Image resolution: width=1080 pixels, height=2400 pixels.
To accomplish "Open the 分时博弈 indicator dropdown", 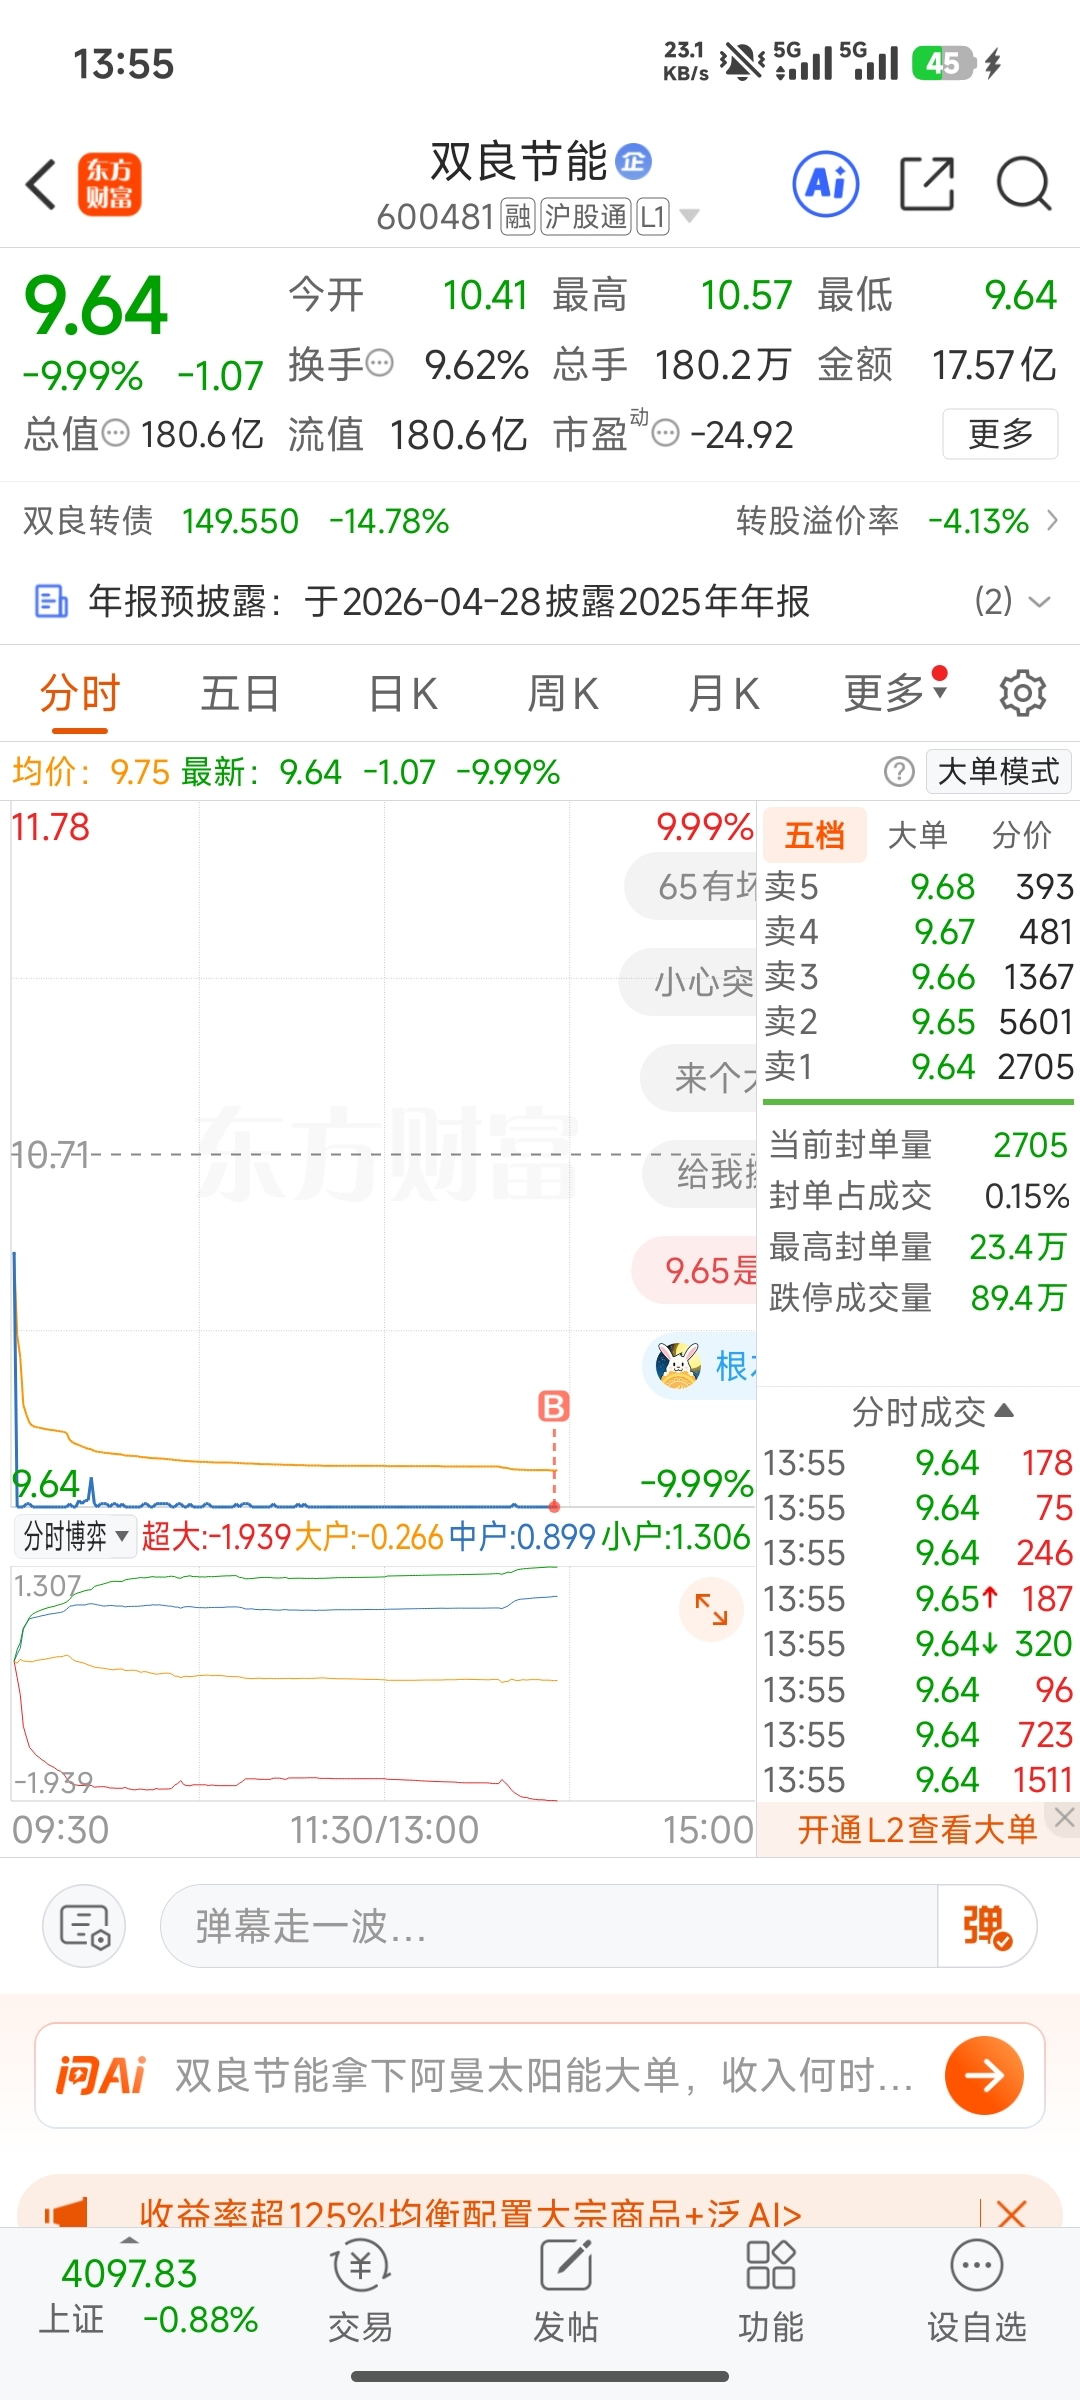I will pyautogui.click(x=75, y=1536).
